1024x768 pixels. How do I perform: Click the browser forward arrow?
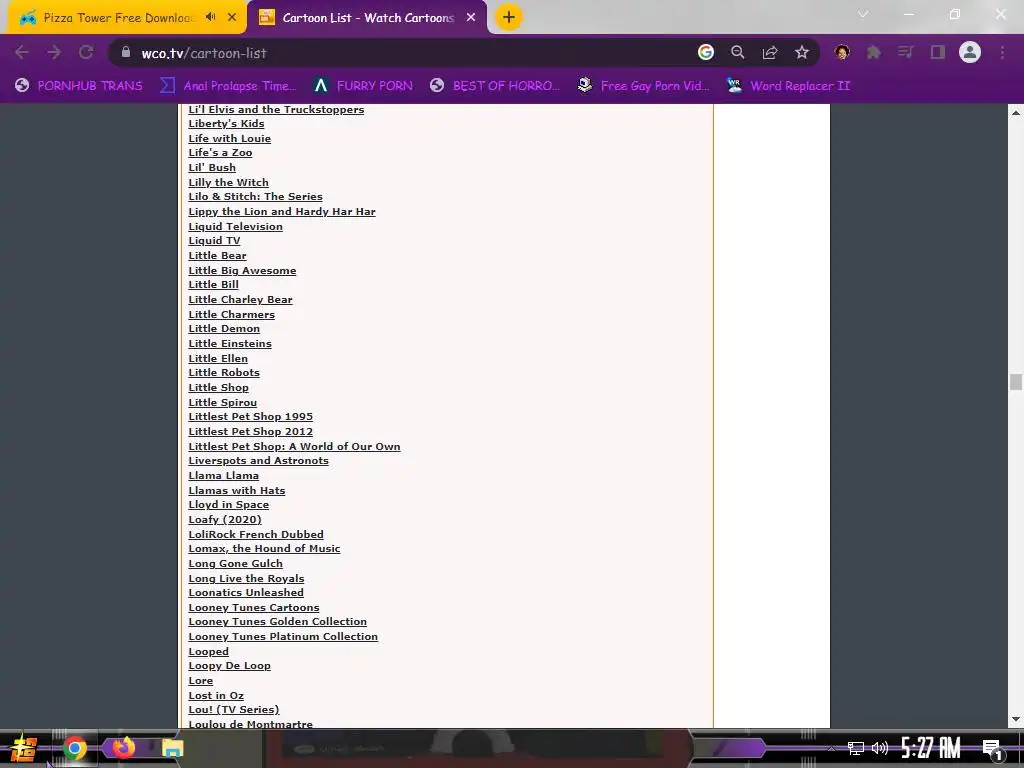point(54,52)
